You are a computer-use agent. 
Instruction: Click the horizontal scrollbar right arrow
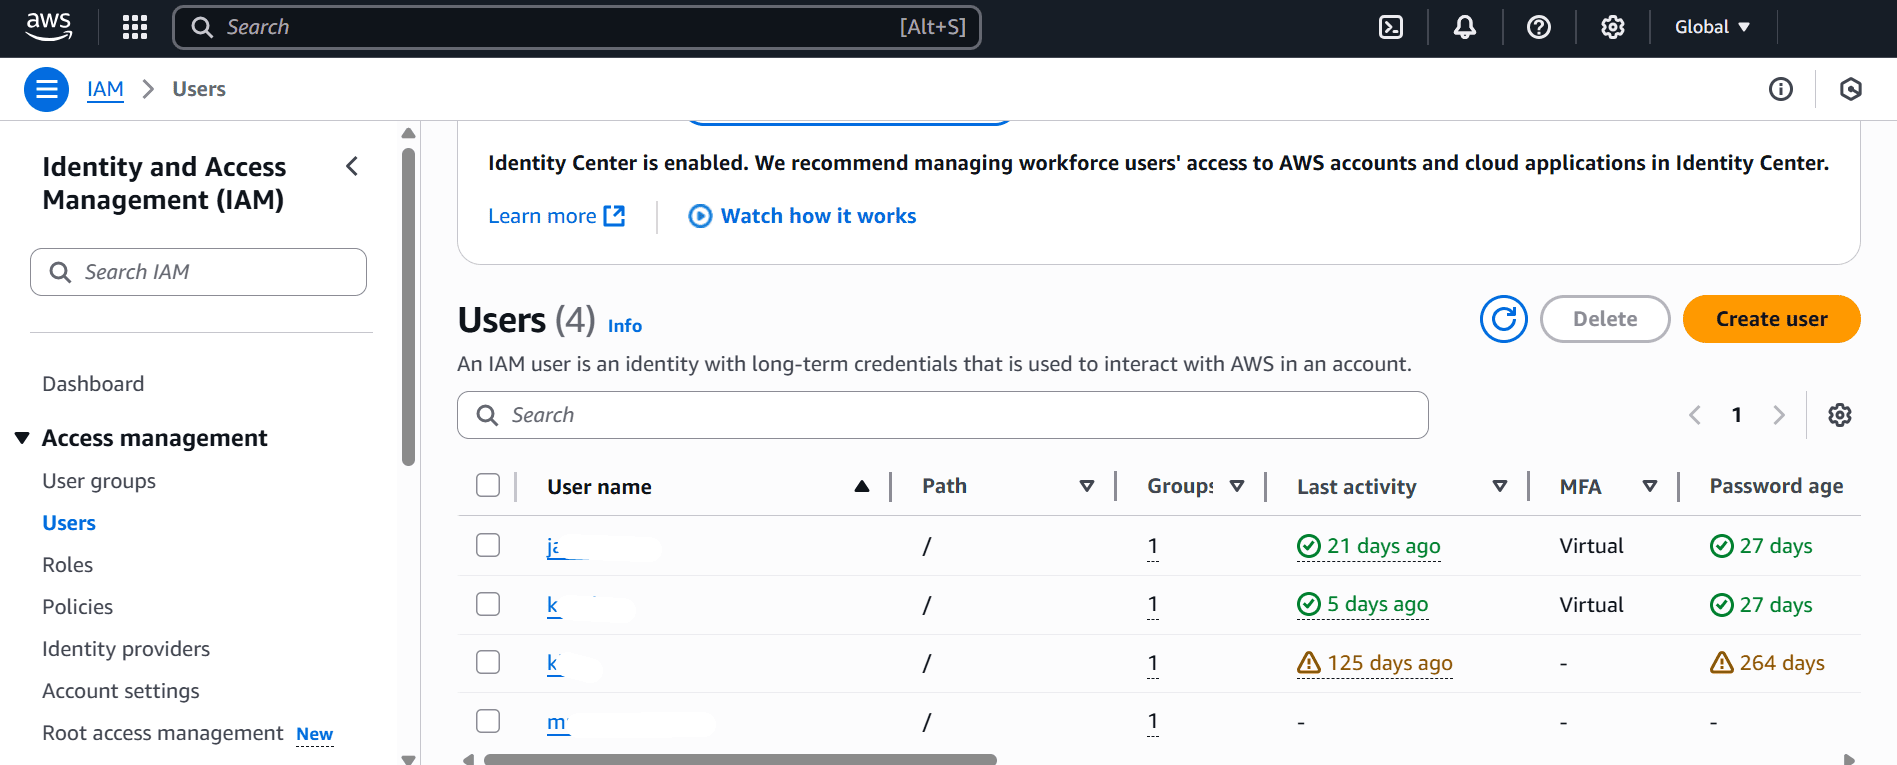pyautogui.click(x=1849, y=760)
